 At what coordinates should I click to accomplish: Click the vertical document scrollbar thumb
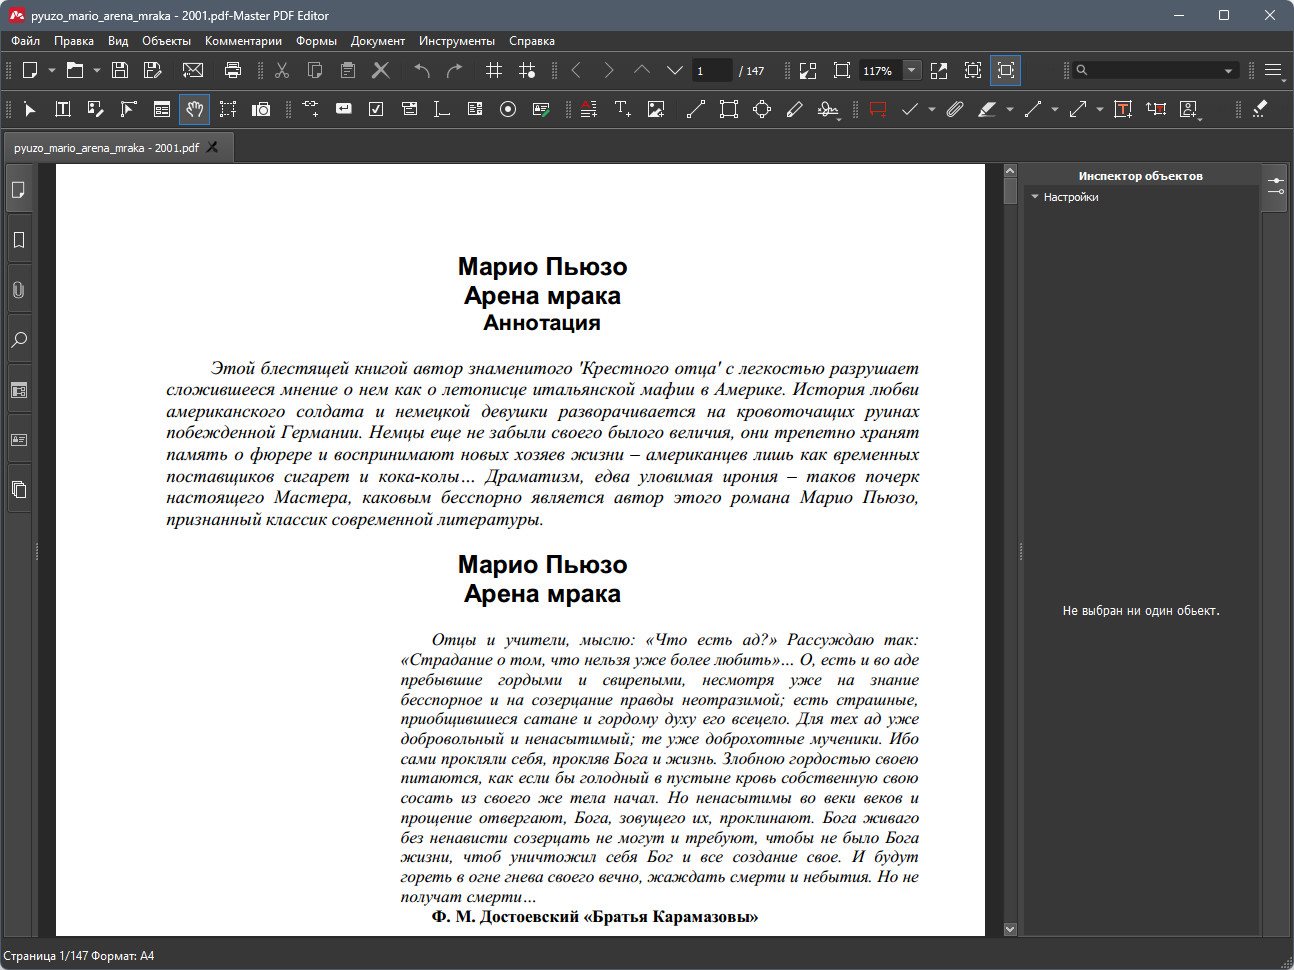1010,191
